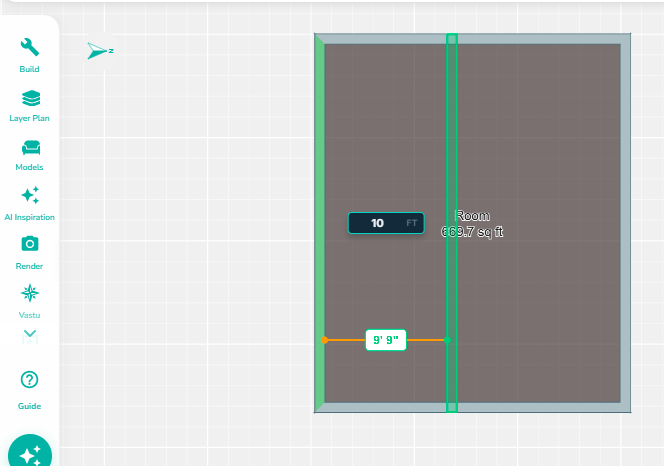Viewport: 664px width, 468px height.
Task: Click the green dimension endpoint on the divider wall
Action: click(447, 340)
